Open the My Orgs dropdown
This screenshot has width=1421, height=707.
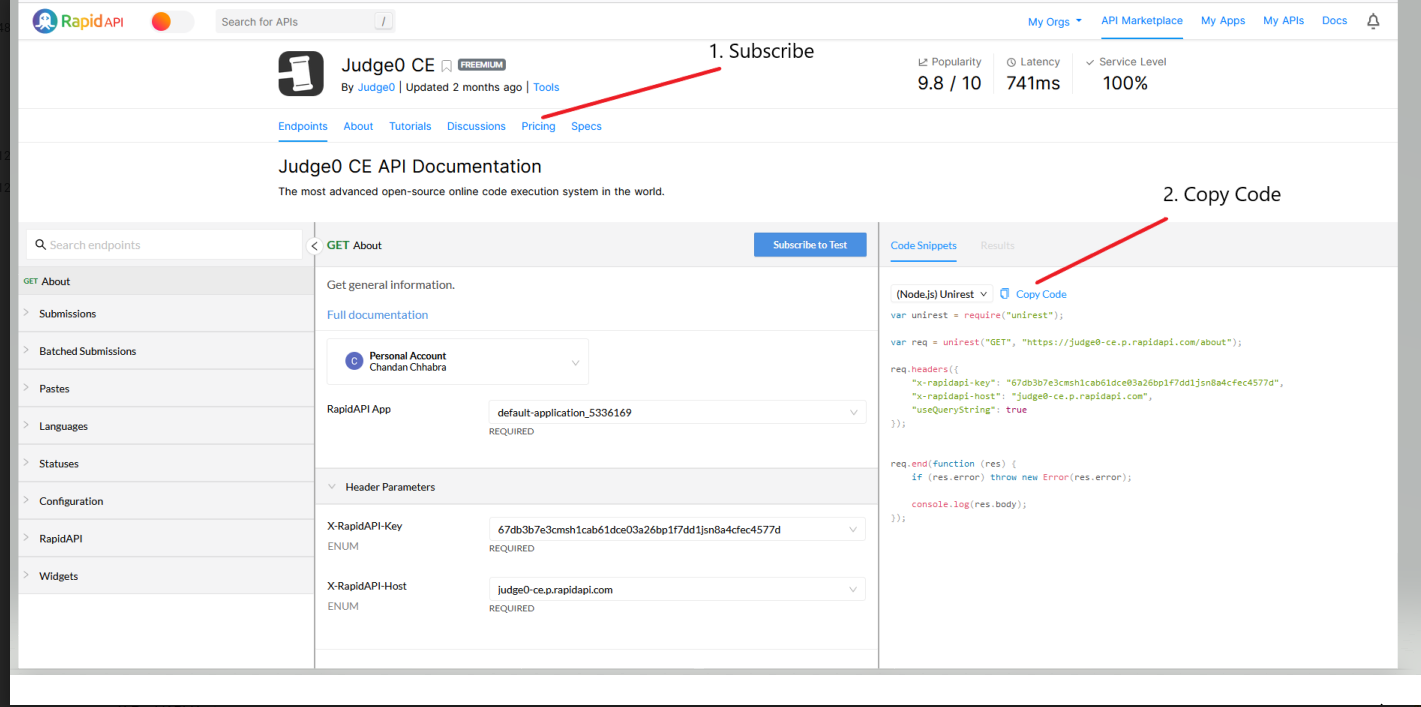tap(1054, 21)
